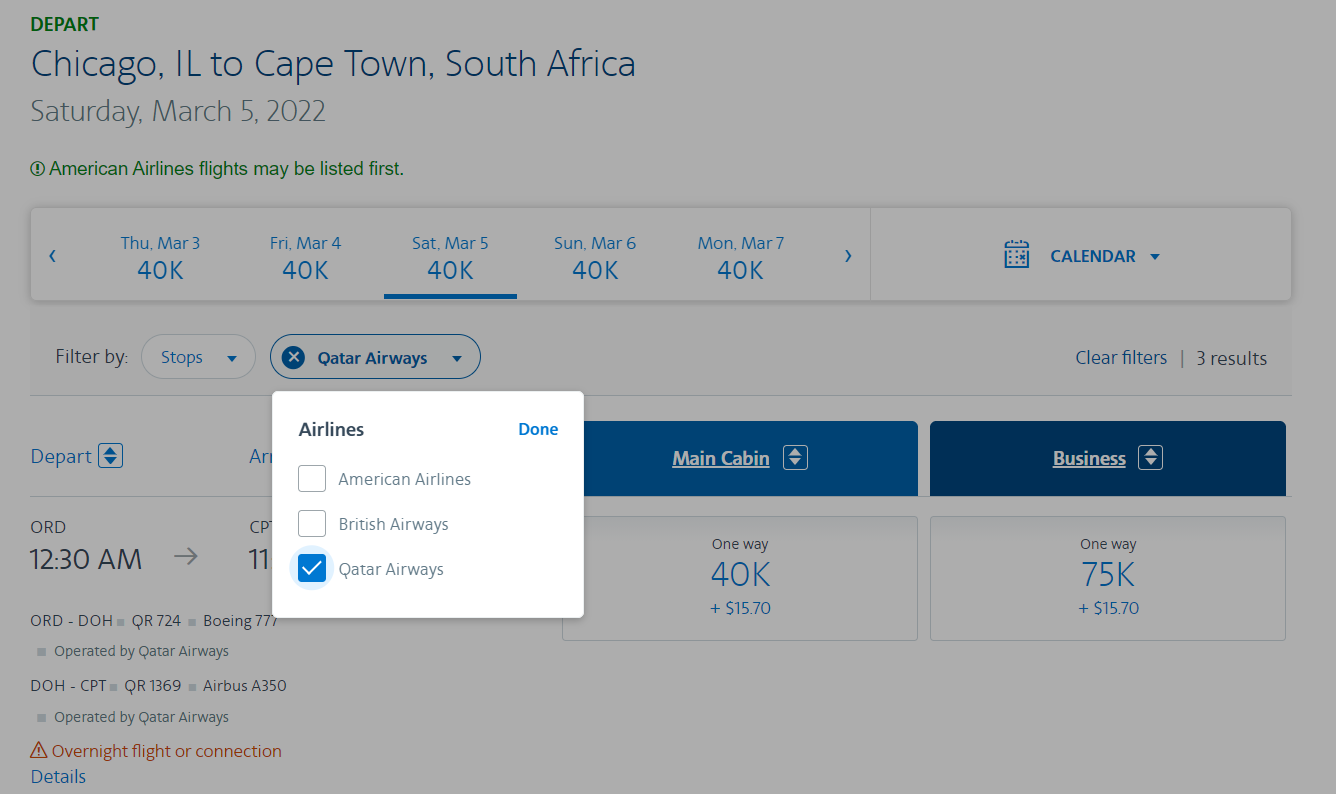Sort flights using the Depart sort icon
The height and width of the screenshot is (794, 1336).
(110, 456)
